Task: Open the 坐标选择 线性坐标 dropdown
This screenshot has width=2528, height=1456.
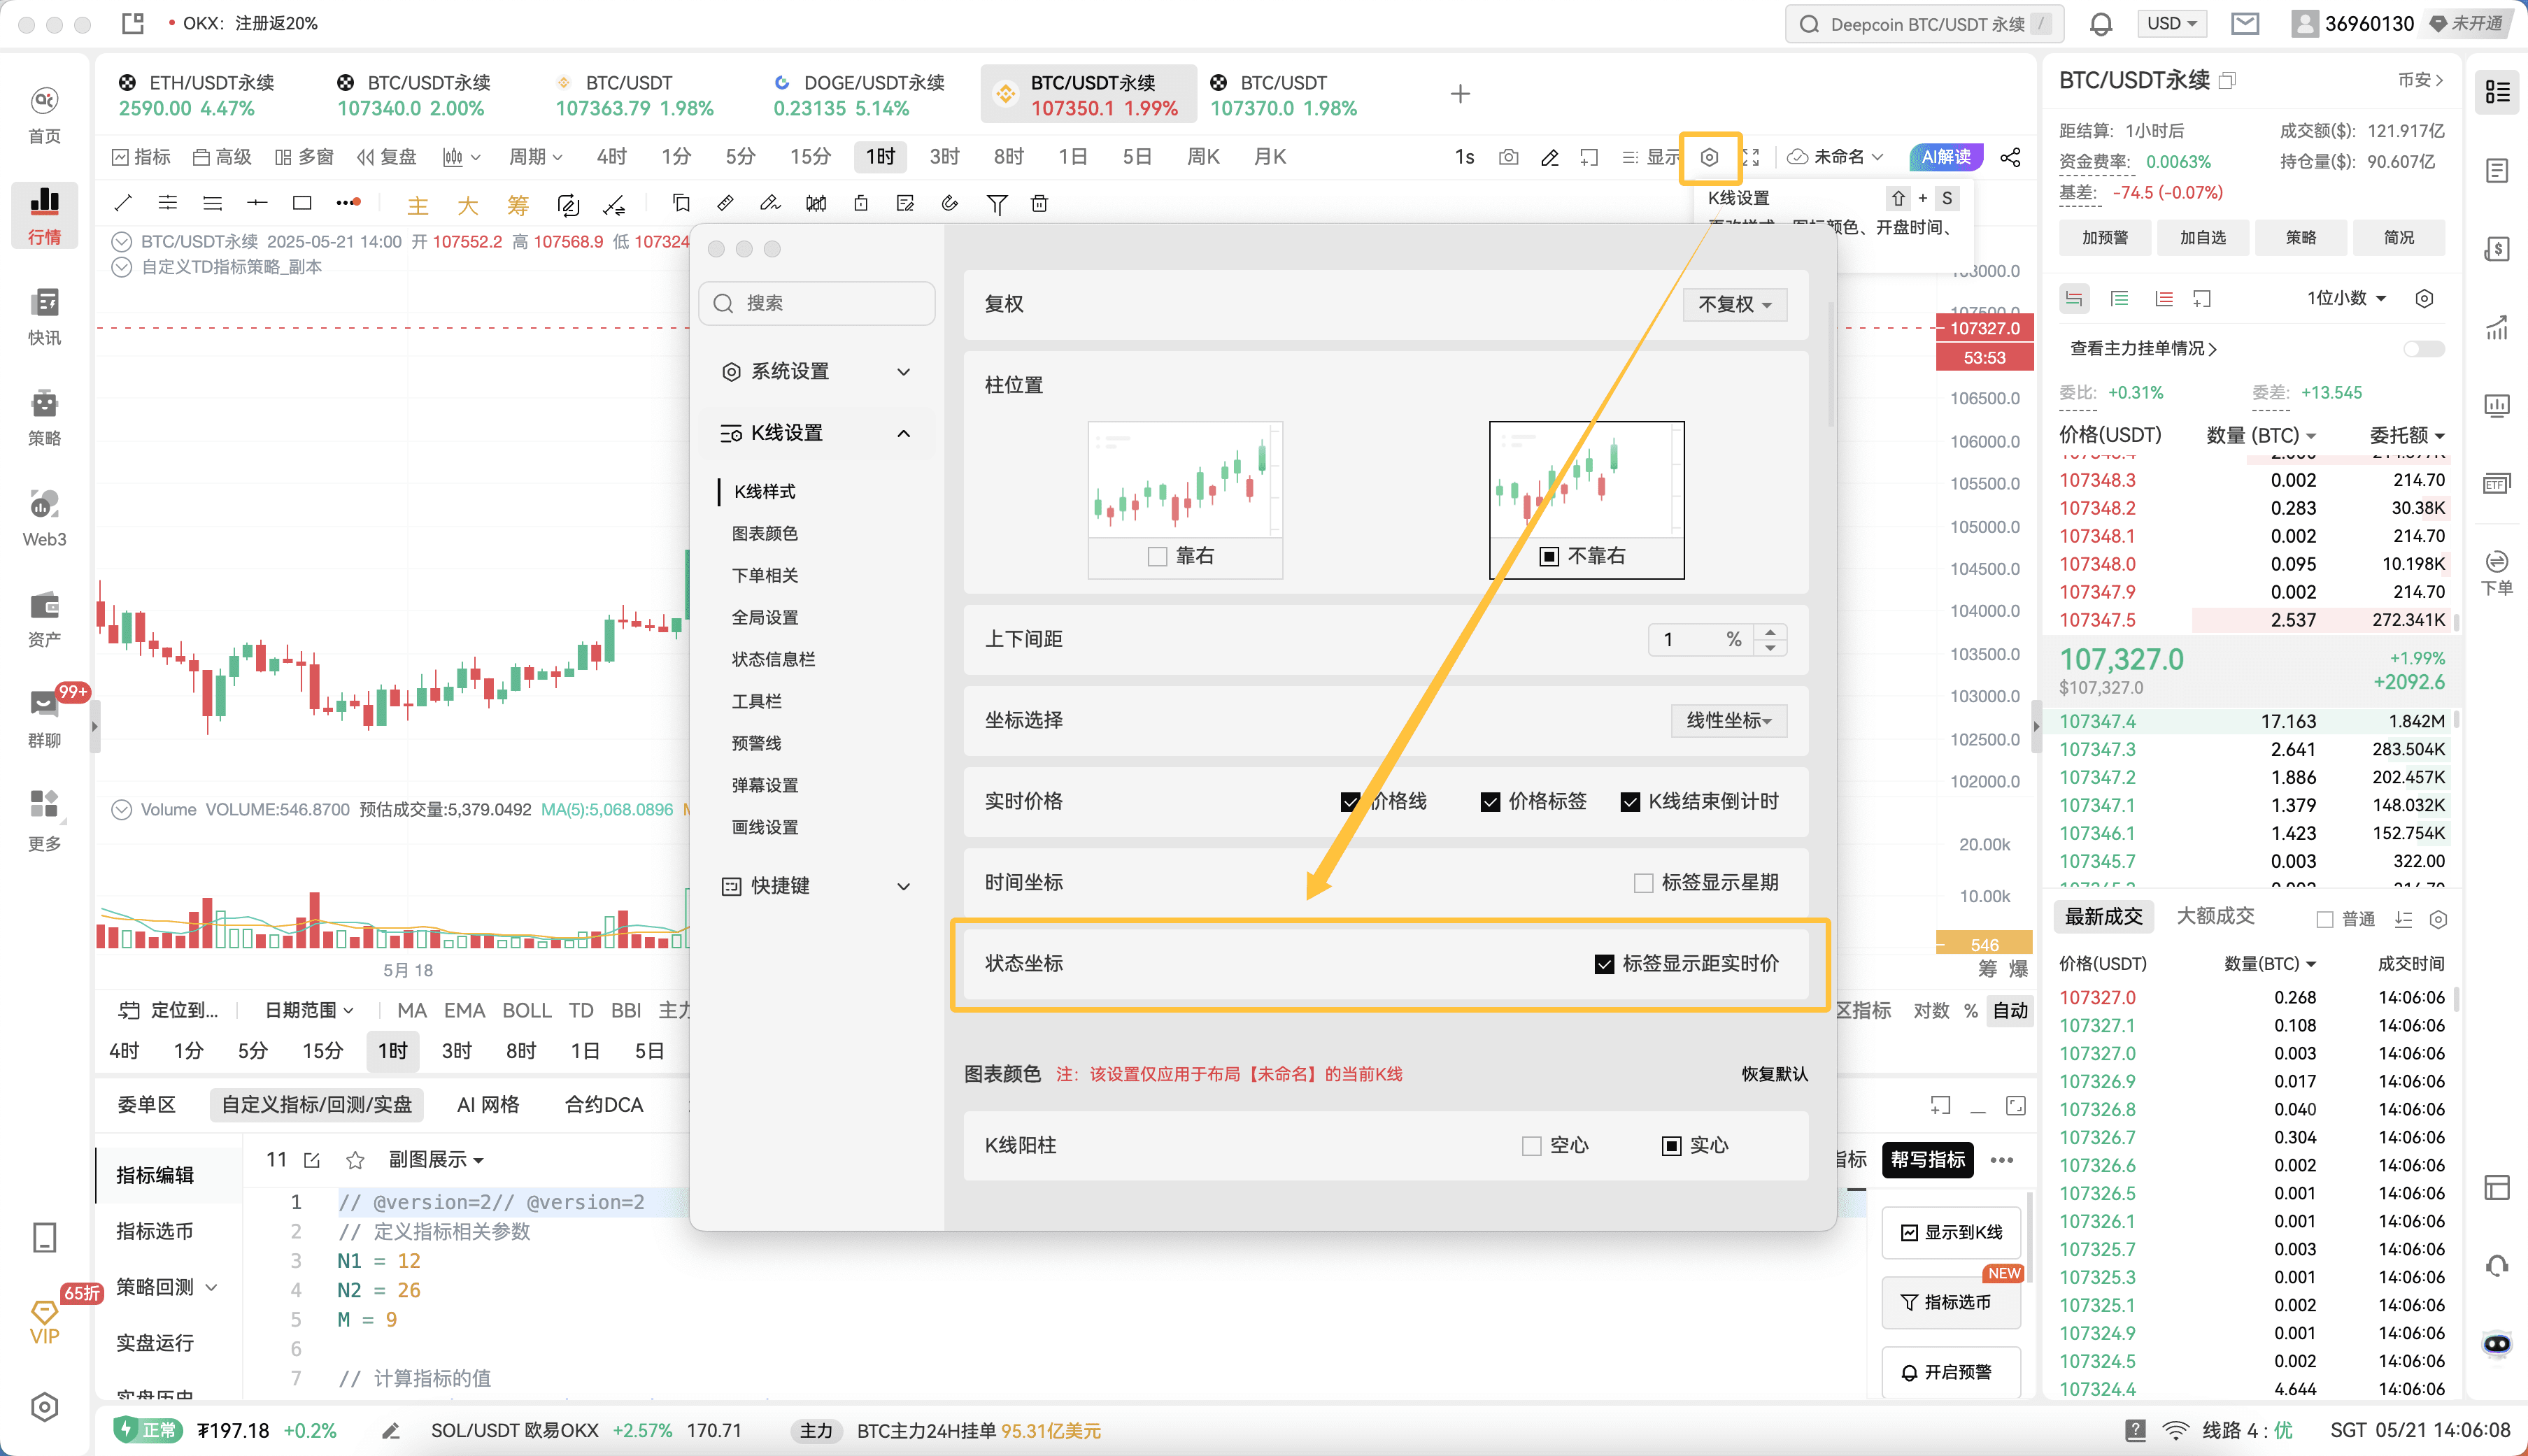Action: click(x=1729, y=720)
